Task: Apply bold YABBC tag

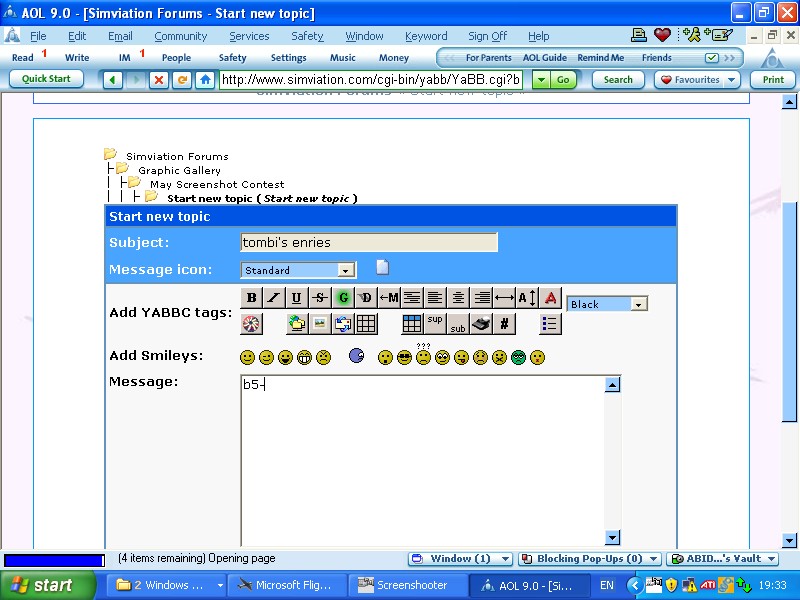Action: (252, 297)
